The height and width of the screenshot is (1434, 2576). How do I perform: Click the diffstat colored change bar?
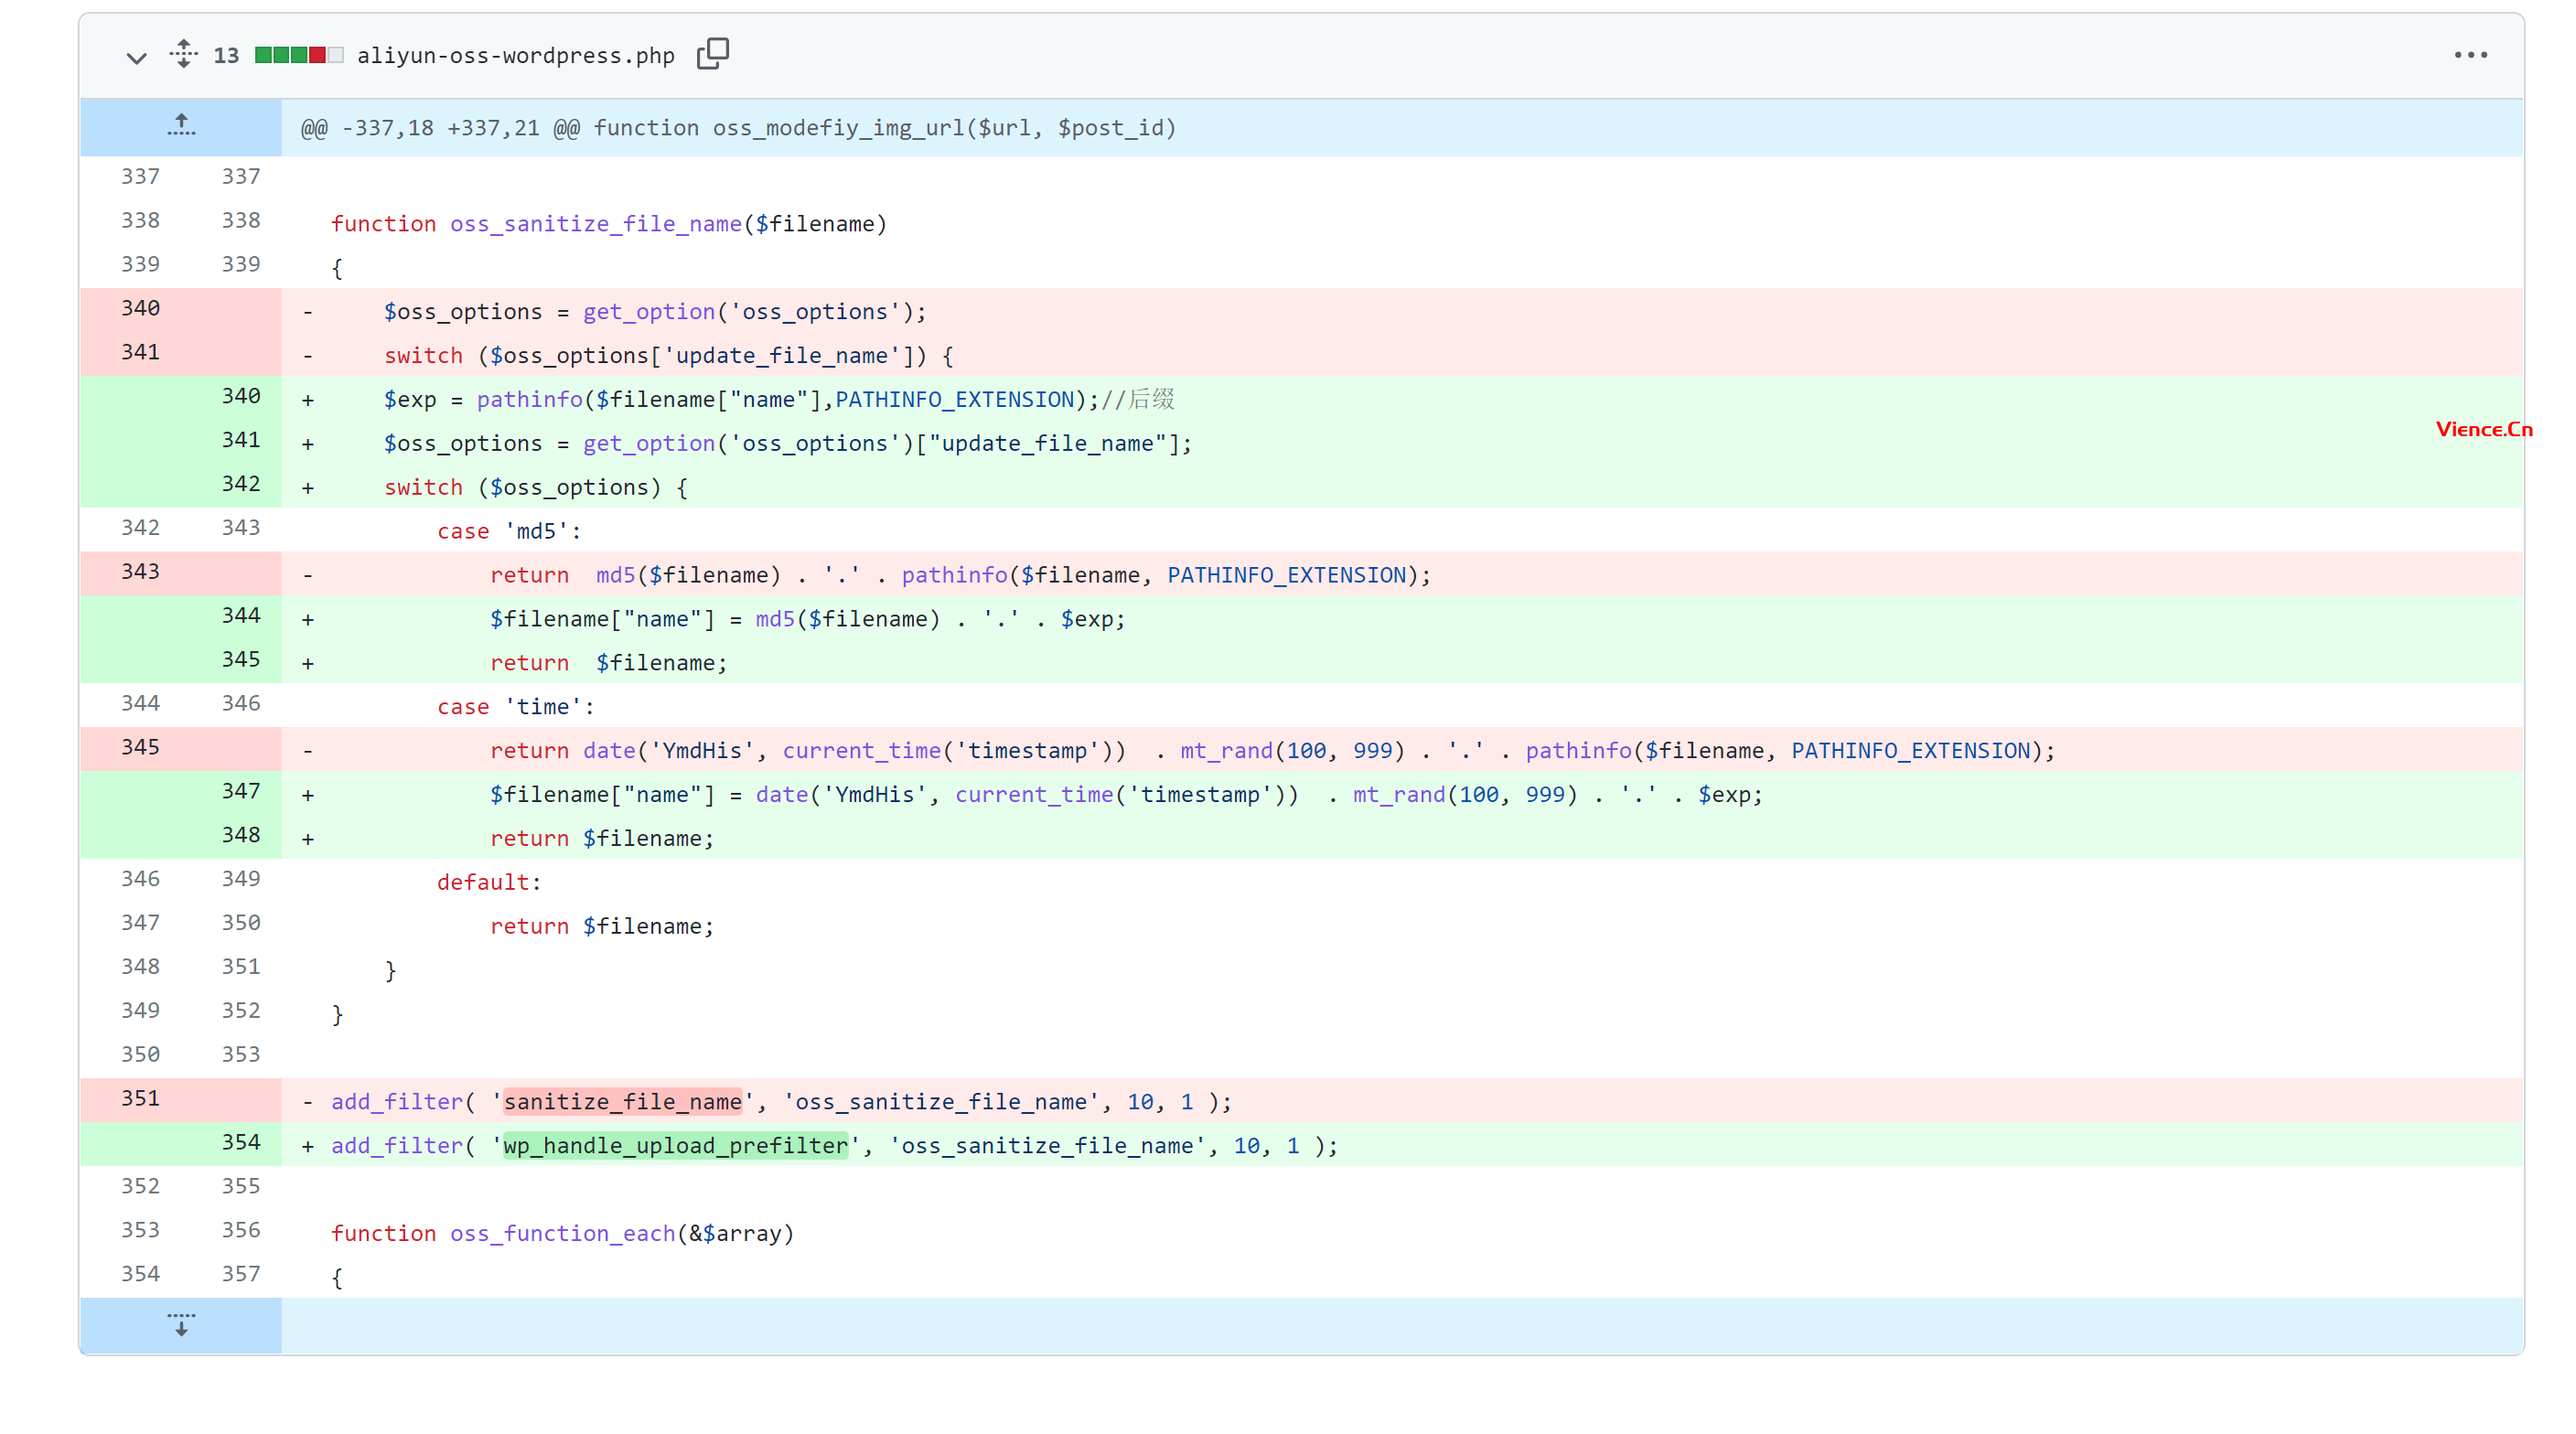298,55
